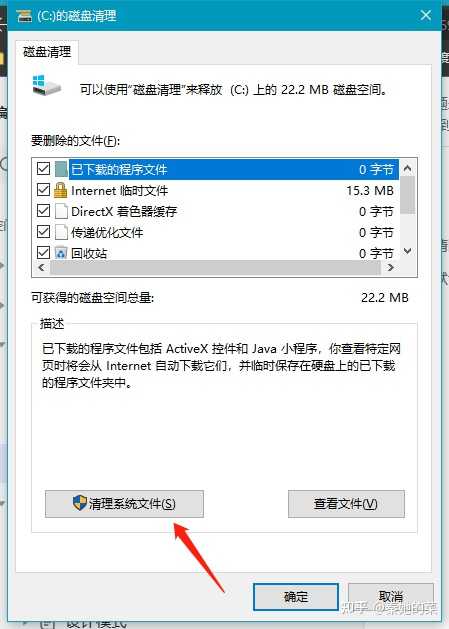The width and height of the screenshot is (449, 629).
Task: Uncheck the 回收站 checkbox
Action: [x=43, y=253]
